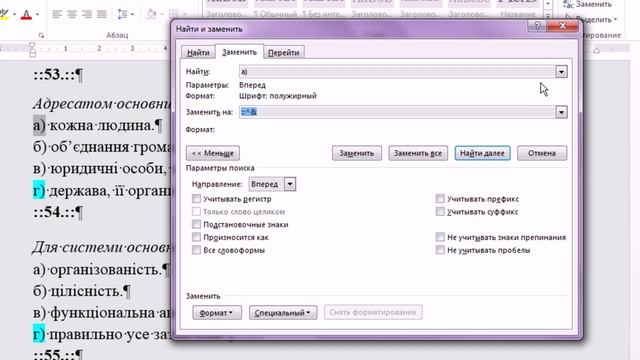Check Подстановочные знаки option
Image resolution: width=640 pixels, height=360 pixels.
point(196,224)
